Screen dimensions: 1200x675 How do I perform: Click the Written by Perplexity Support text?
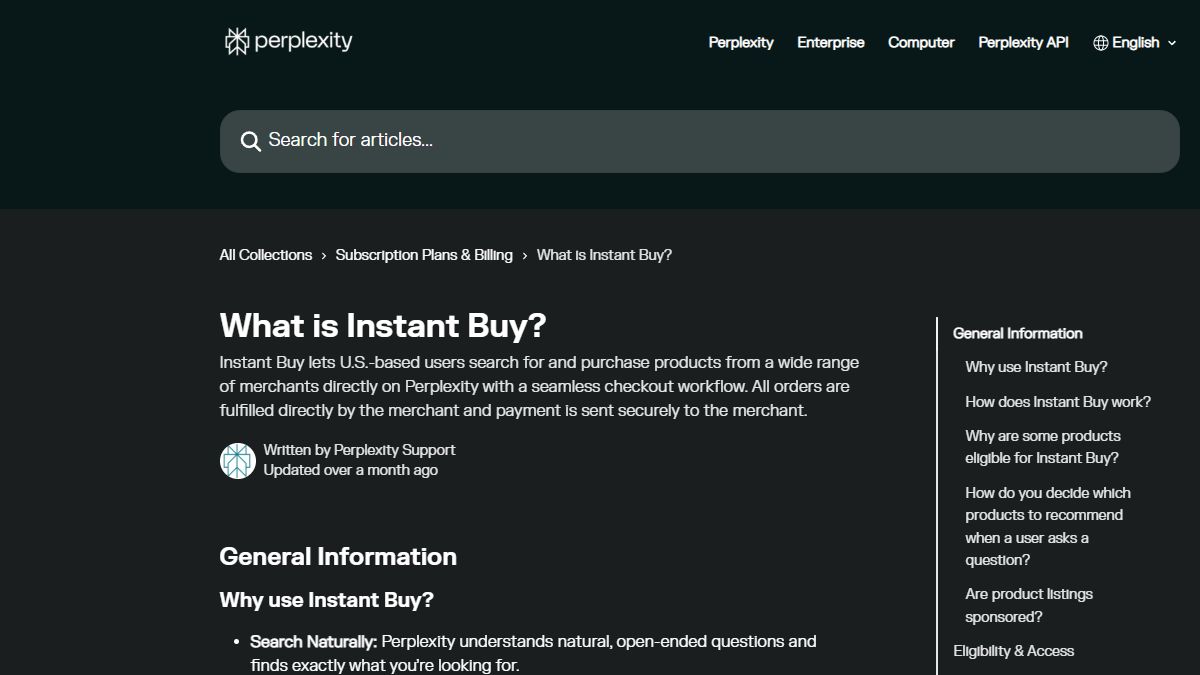click(x=359, y=450)
